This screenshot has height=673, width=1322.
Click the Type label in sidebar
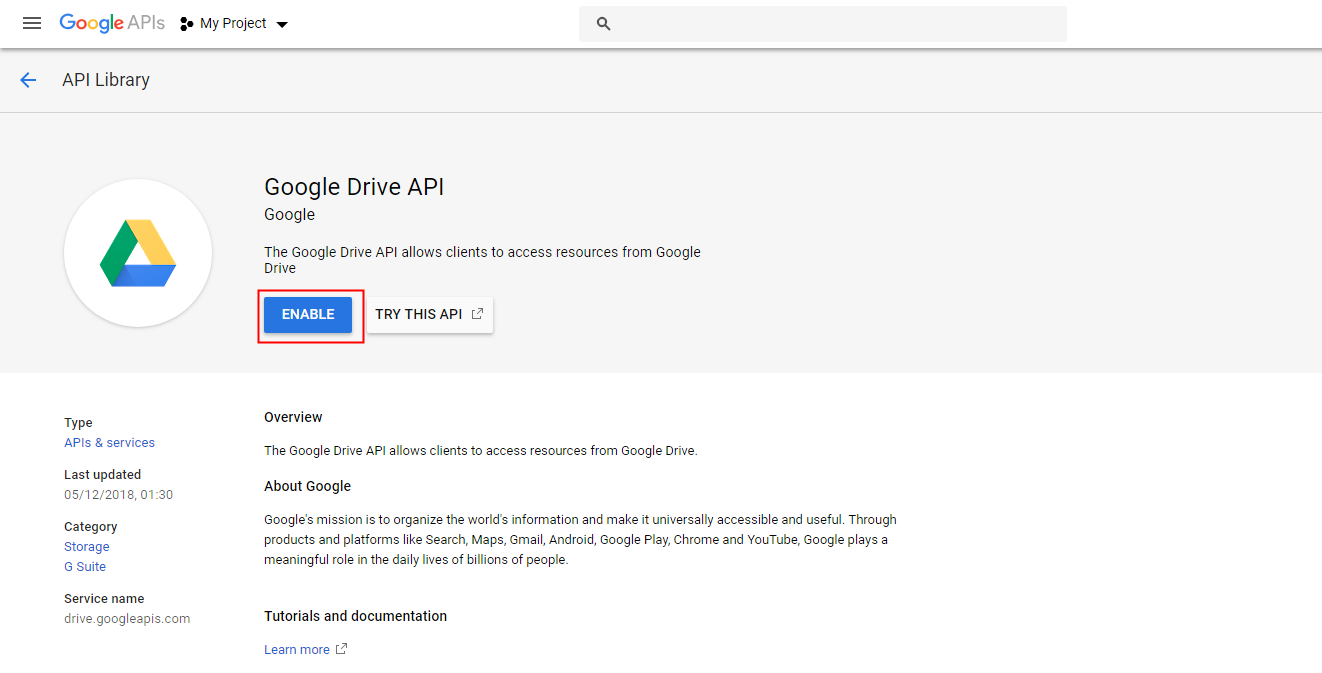click(x=78, y=423)
